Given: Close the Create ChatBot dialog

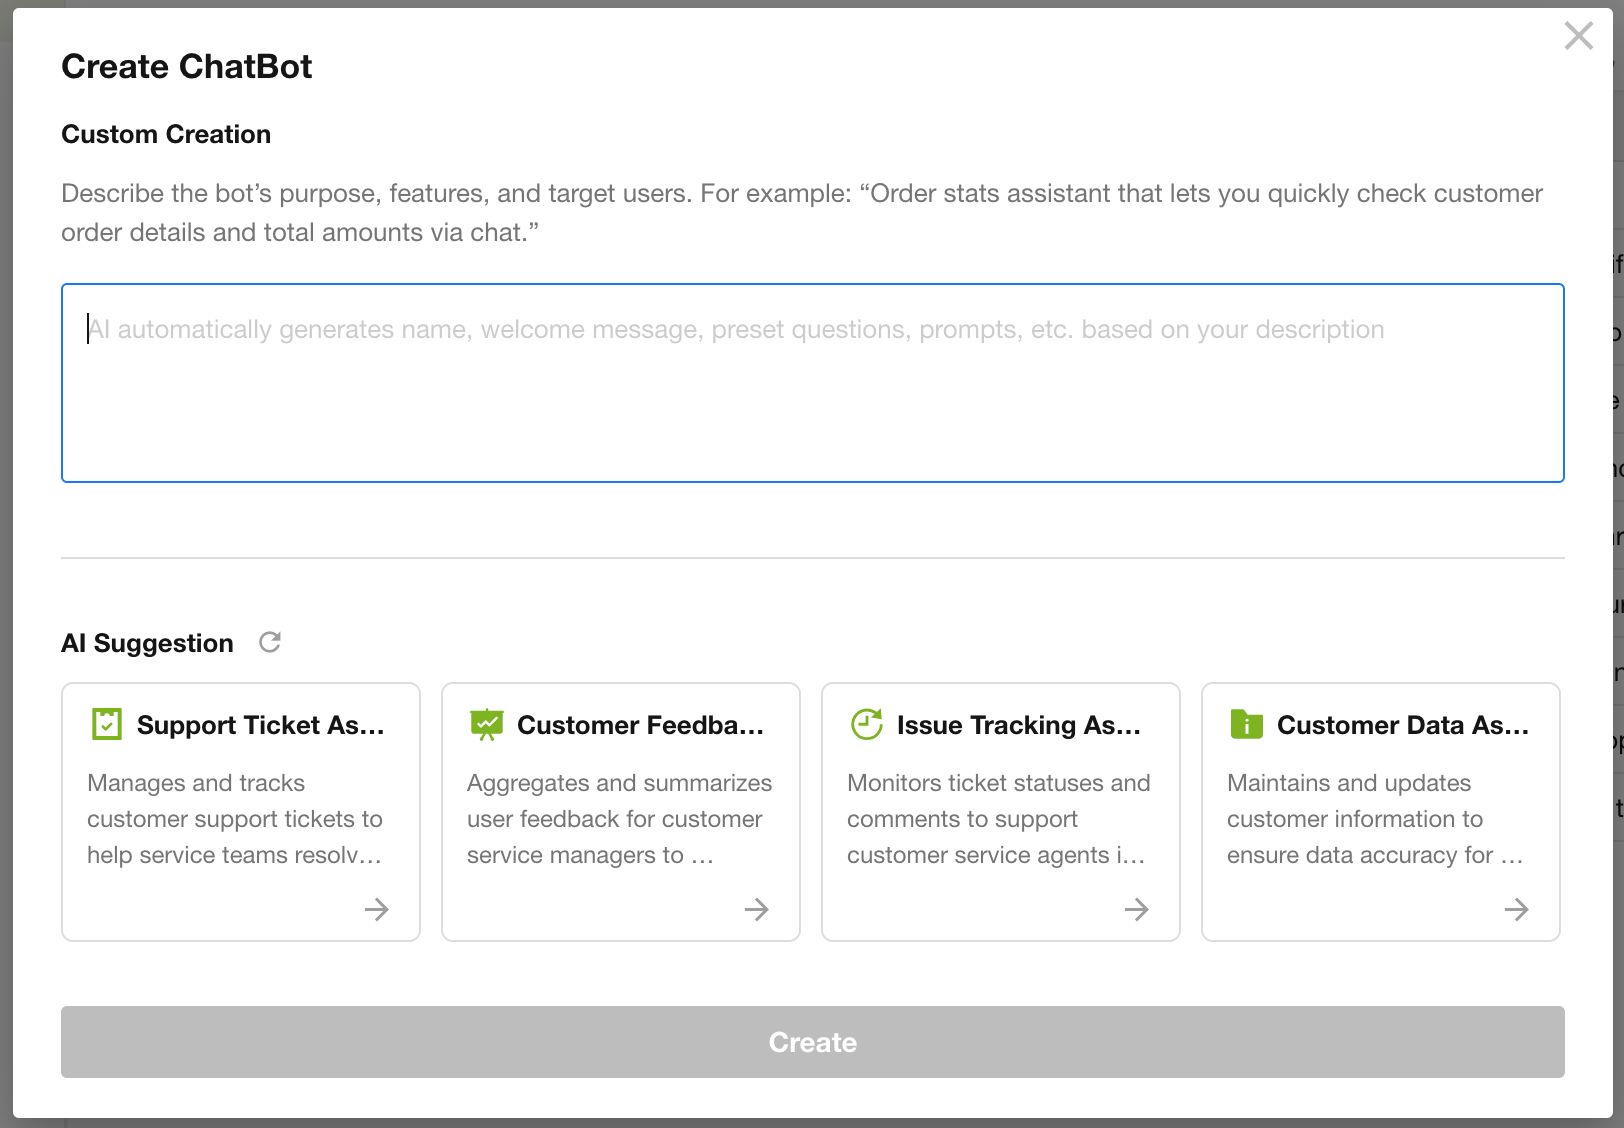Looking at the screenshot, I should 1579,36.
